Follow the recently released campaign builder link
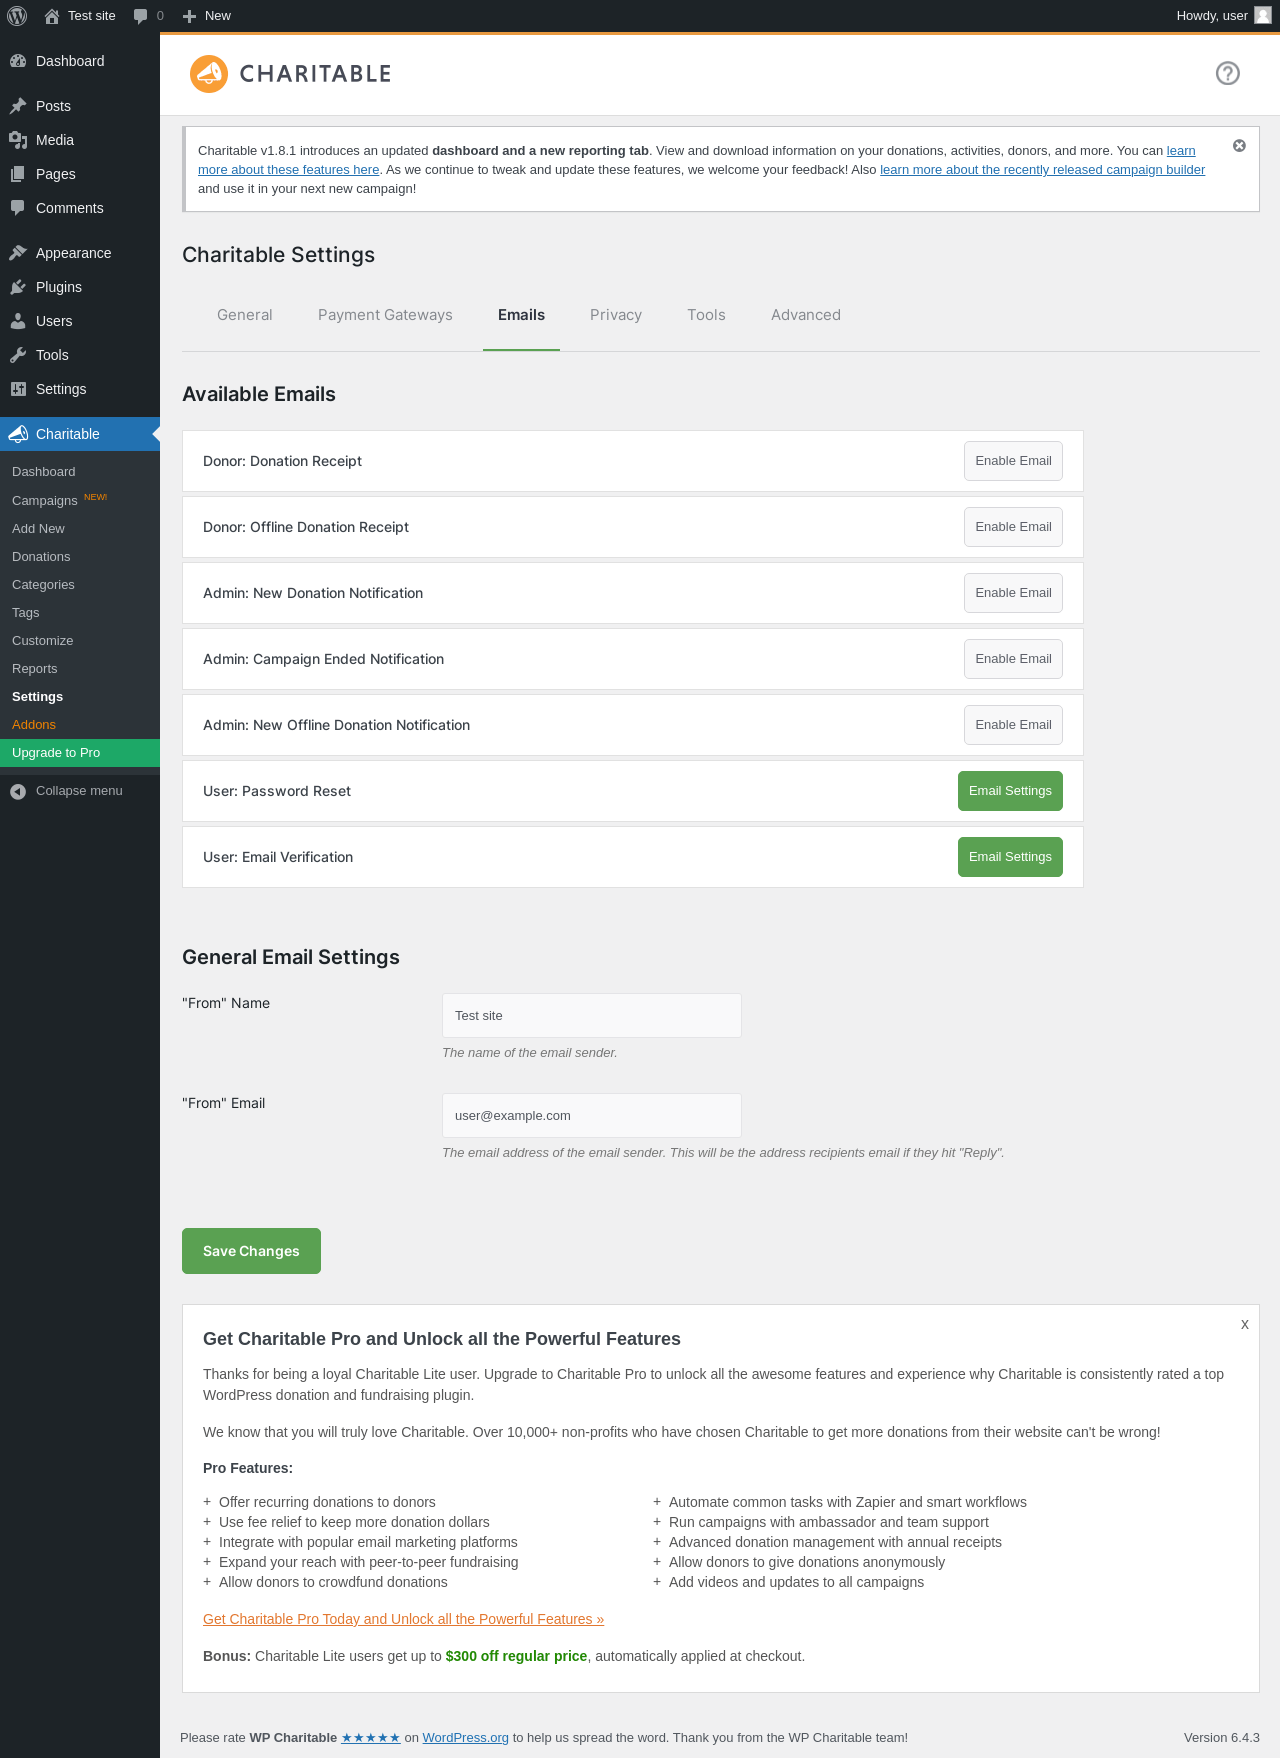Viewport: 1280px width, 1758px height. point(1042,170)
